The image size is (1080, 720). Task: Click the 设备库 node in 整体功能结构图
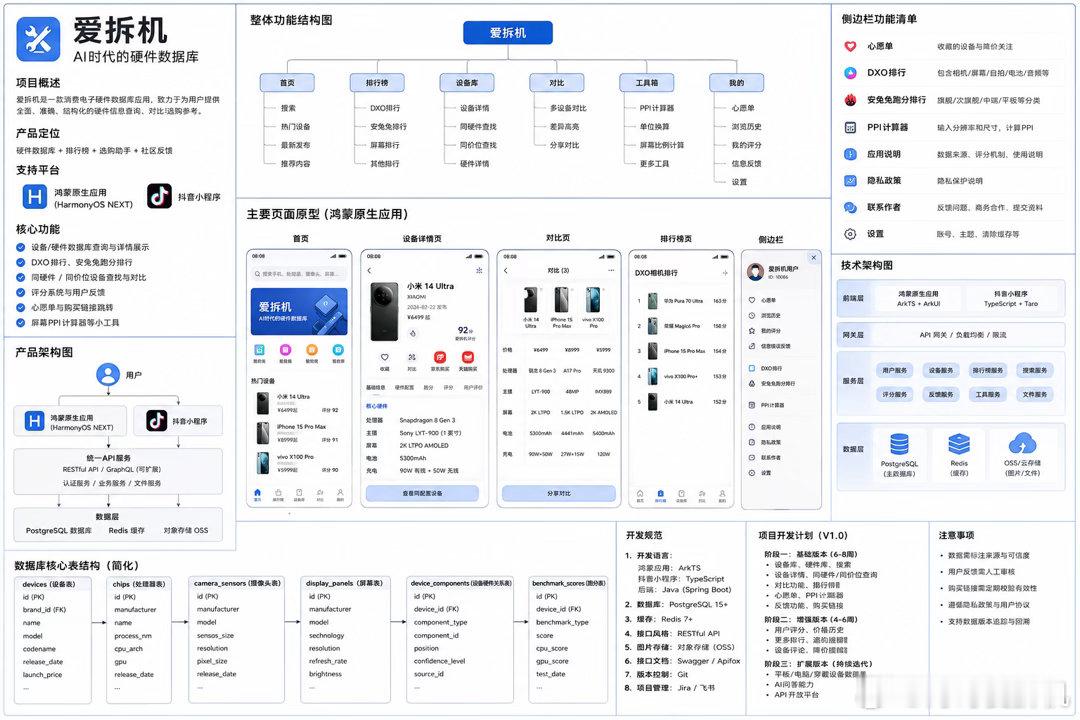coord(467,83)
